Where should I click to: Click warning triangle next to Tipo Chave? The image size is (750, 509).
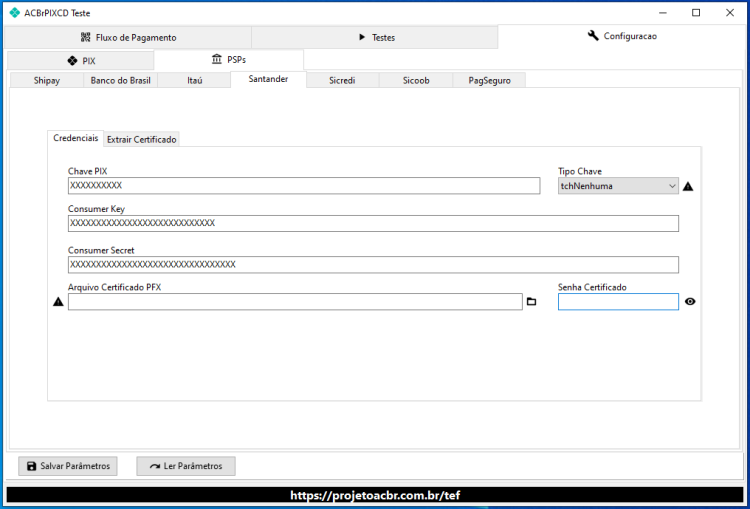688,186
